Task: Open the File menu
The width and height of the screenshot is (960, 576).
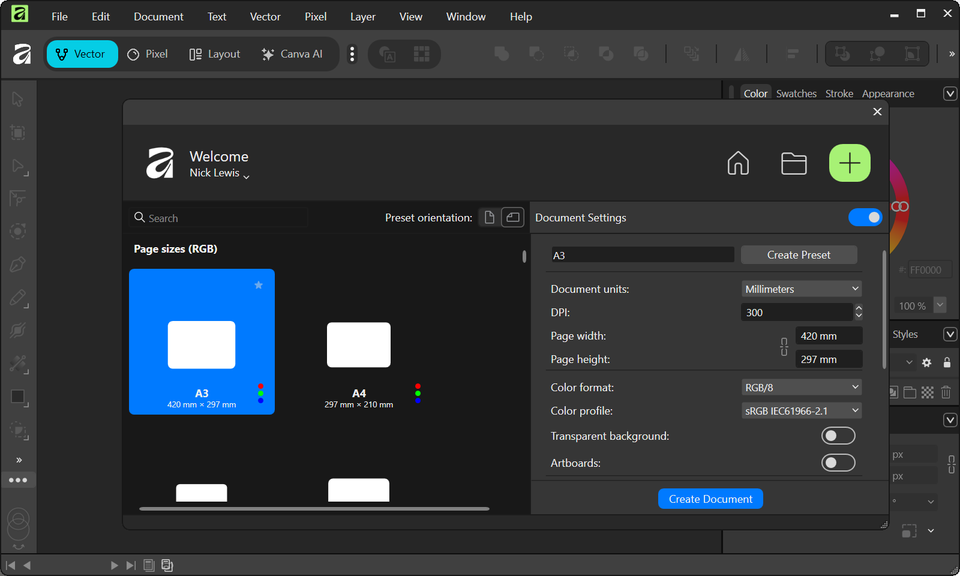Action: pos(59,17)
